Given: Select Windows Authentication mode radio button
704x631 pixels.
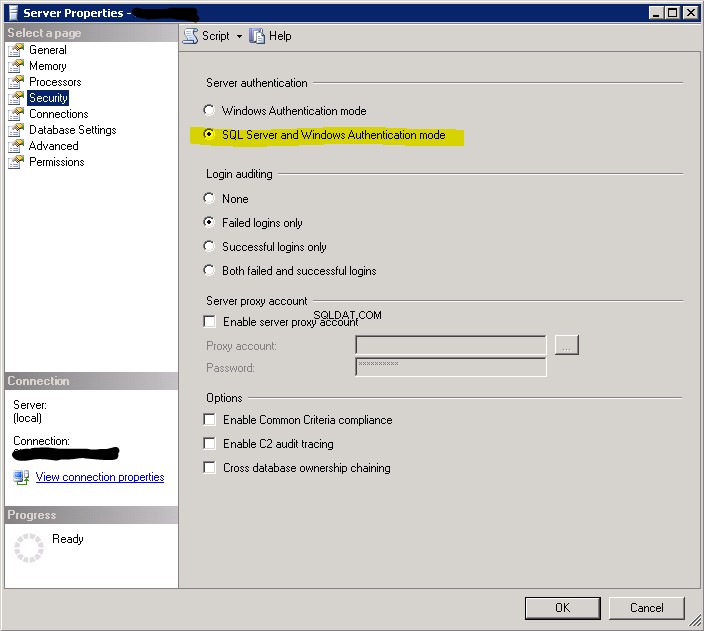Looking at the screenshot, I should tap(209, 110).
